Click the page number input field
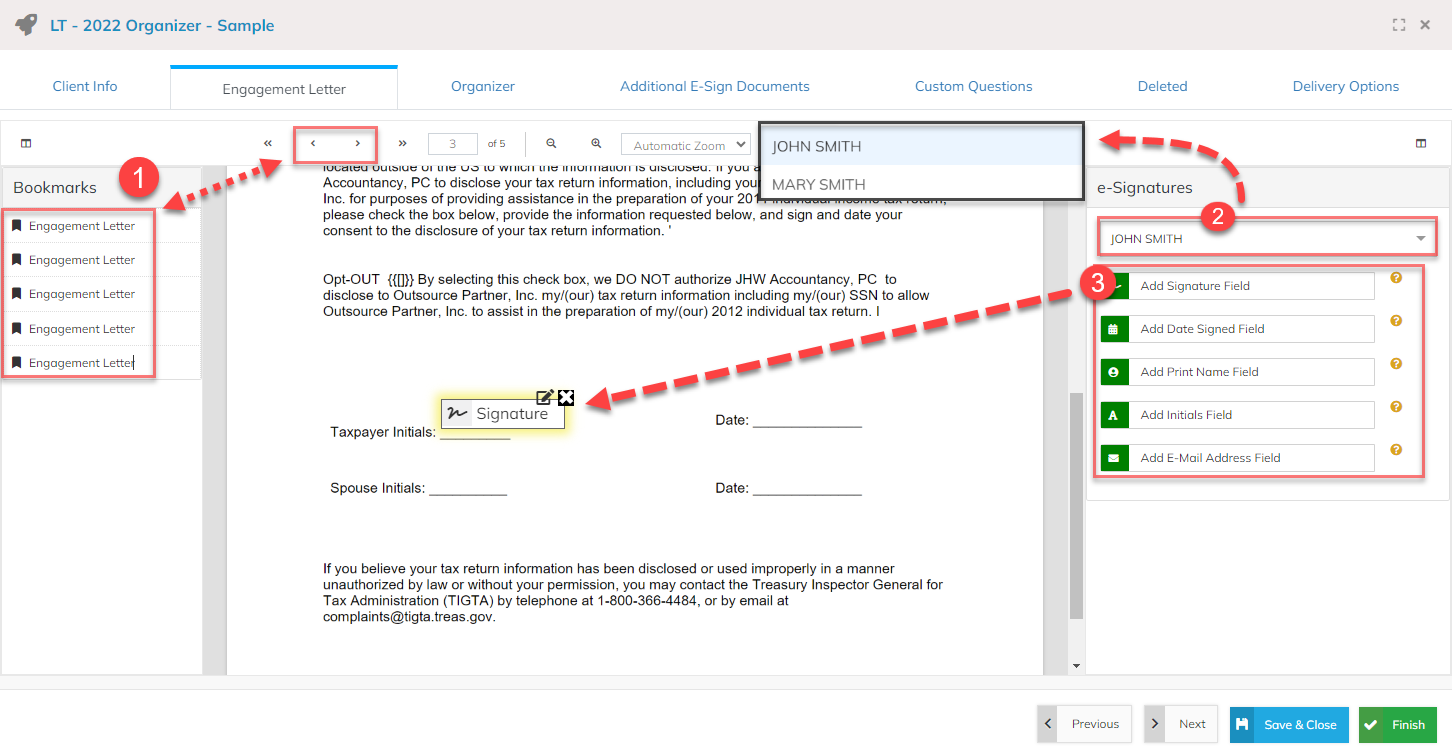 point(453,144)
